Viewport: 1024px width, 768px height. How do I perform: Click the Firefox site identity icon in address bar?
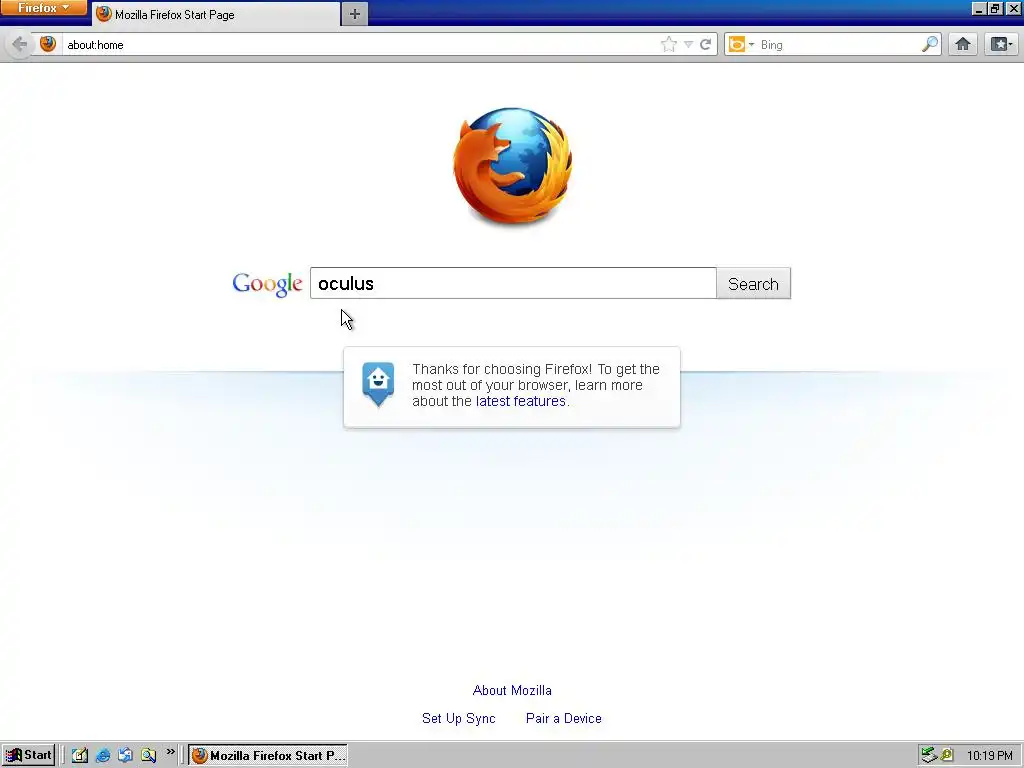48,44
